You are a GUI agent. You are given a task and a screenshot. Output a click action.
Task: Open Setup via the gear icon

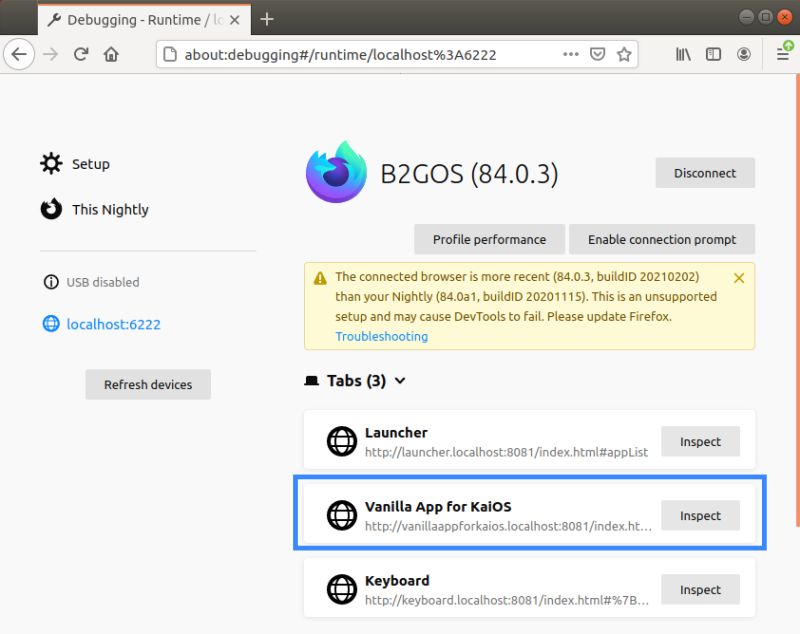(51, 163)
